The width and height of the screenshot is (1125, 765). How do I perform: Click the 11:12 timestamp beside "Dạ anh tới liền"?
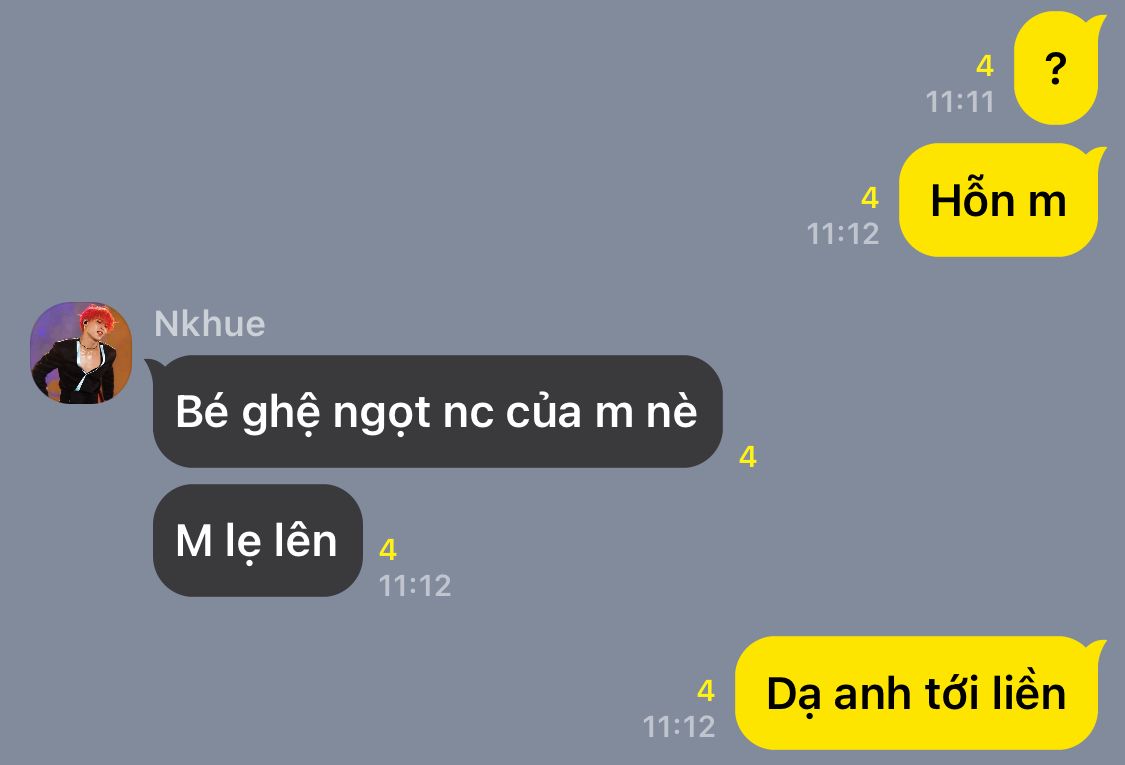pyautogui.click(x=679, y=726)
